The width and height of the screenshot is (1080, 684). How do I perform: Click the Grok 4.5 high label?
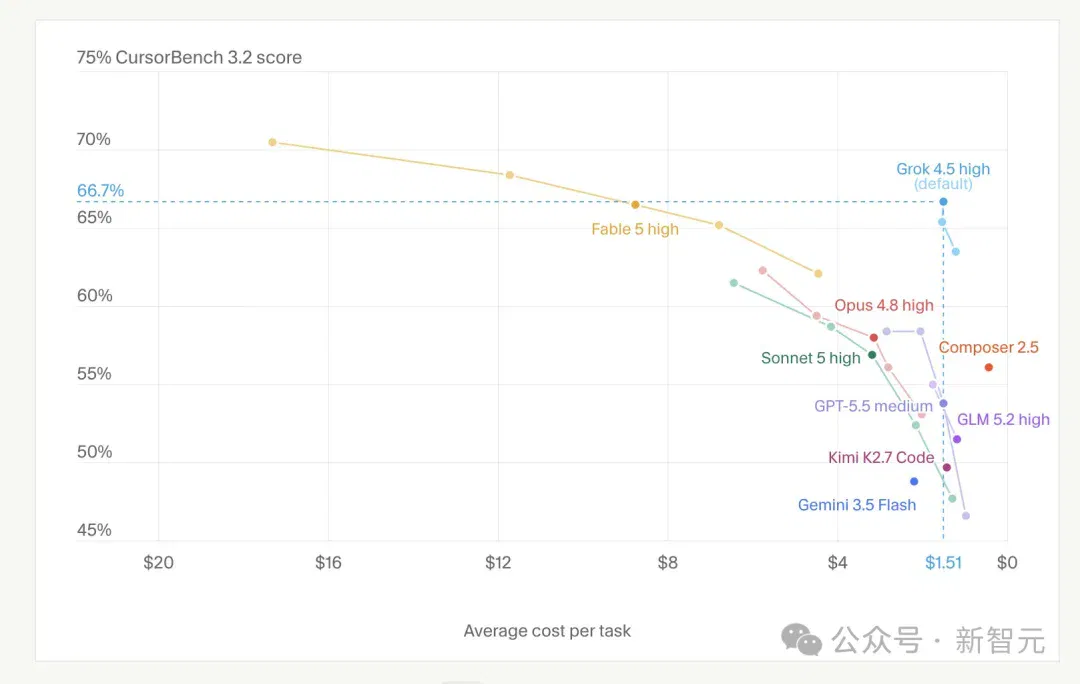click(943, 169)
